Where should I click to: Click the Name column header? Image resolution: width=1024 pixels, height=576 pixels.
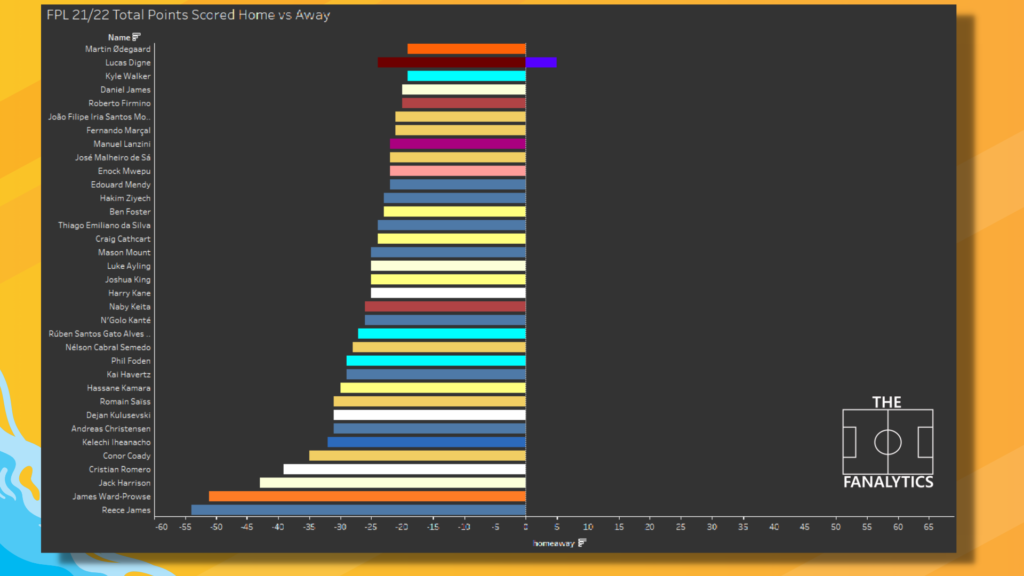pos(119,37)
